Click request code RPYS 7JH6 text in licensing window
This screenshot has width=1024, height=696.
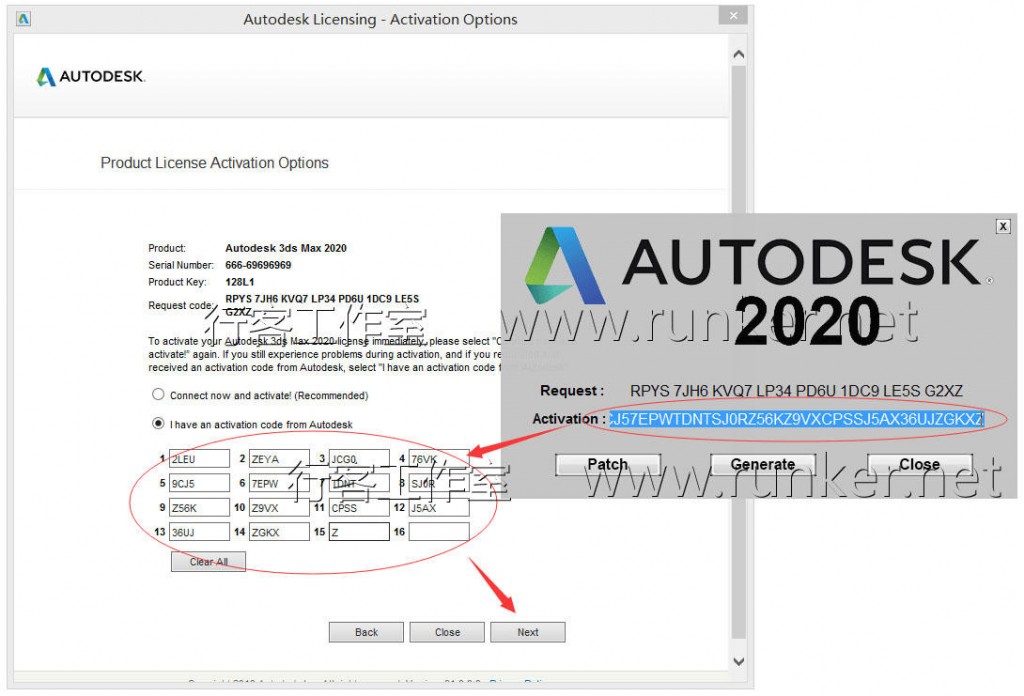[322, 305]
